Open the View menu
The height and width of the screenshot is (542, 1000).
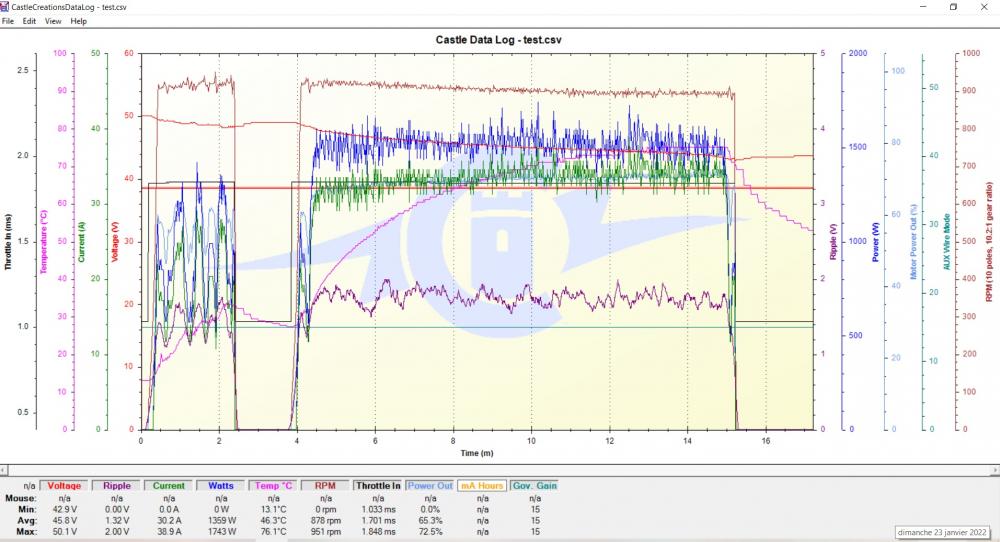tap(53, 21)
